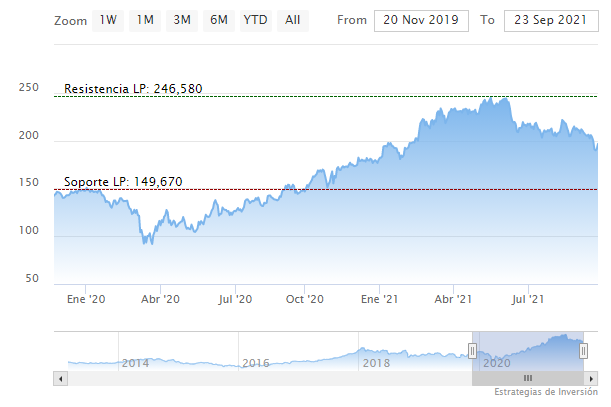611x407 pixels.
Task: Apply the YTD zoom range
Action: pyautogui.click(x=255, y=20)
